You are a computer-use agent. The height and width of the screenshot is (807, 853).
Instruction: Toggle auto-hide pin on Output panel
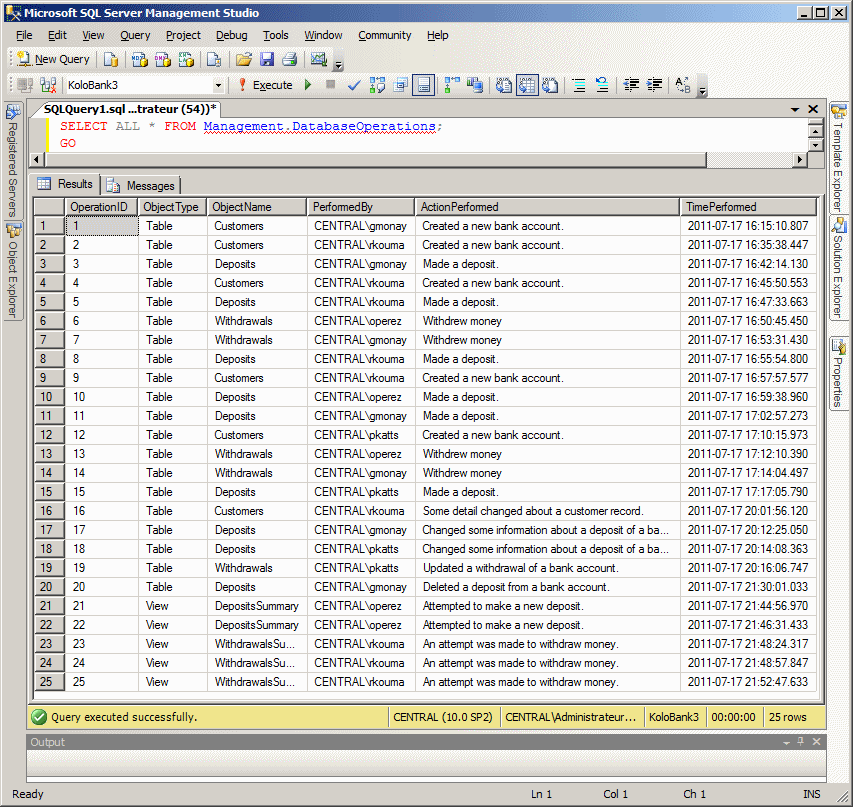pos(800,741)
